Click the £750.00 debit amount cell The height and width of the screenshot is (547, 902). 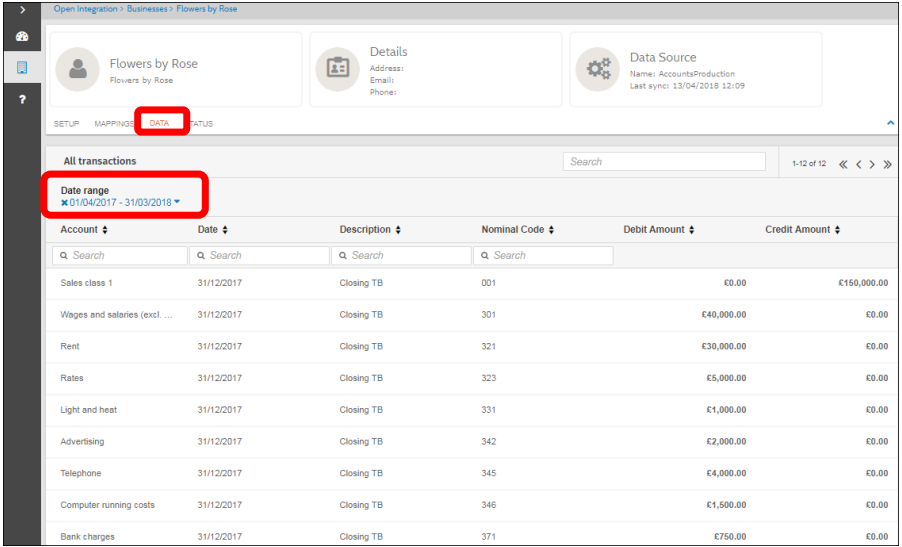coord(730,537)
